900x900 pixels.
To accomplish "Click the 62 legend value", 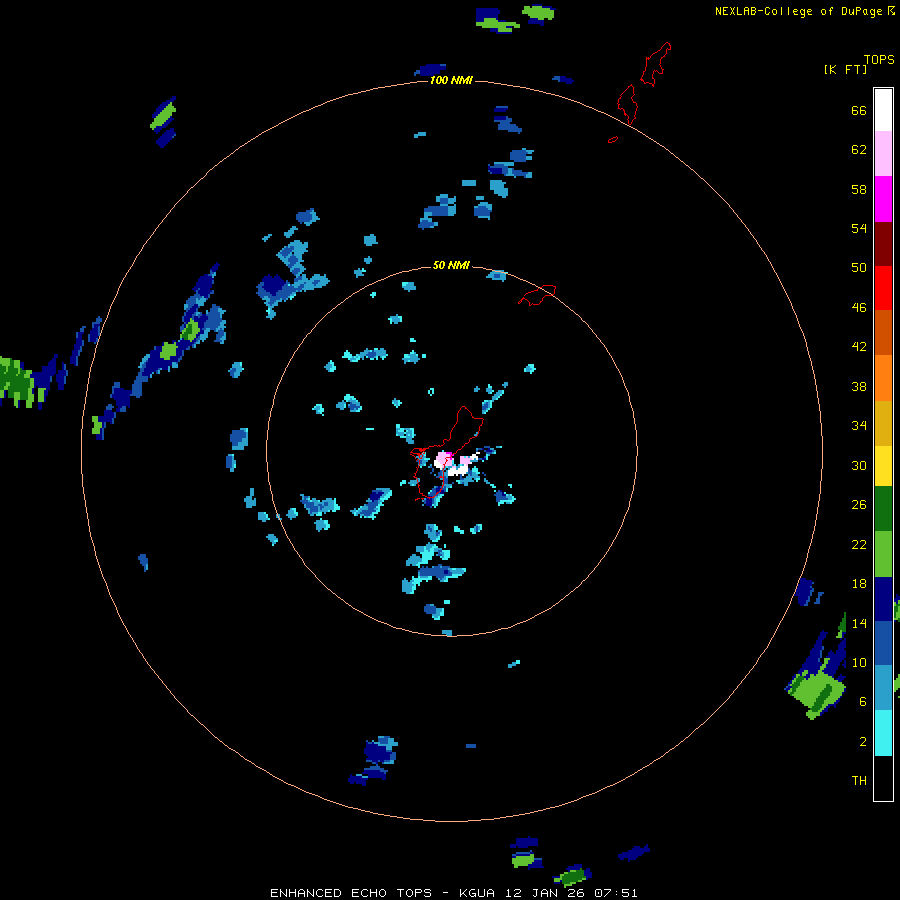I will pyautogui.click(x=859, y=150).
